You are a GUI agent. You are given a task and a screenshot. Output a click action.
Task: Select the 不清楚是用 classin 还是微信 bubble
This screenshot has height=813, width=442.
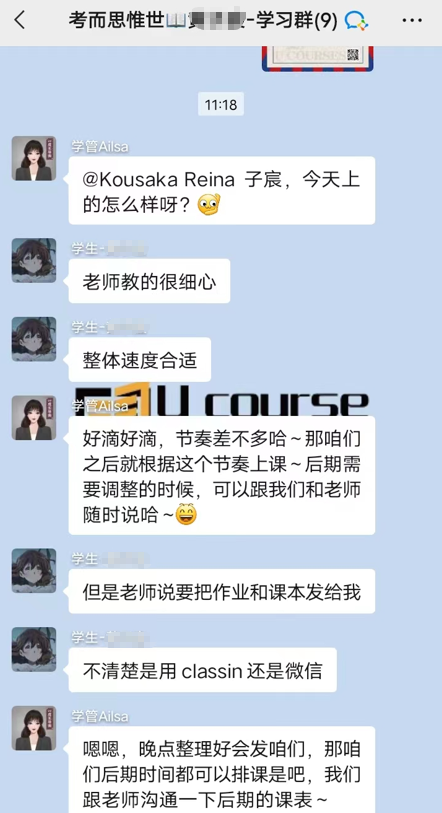point(203,670)
